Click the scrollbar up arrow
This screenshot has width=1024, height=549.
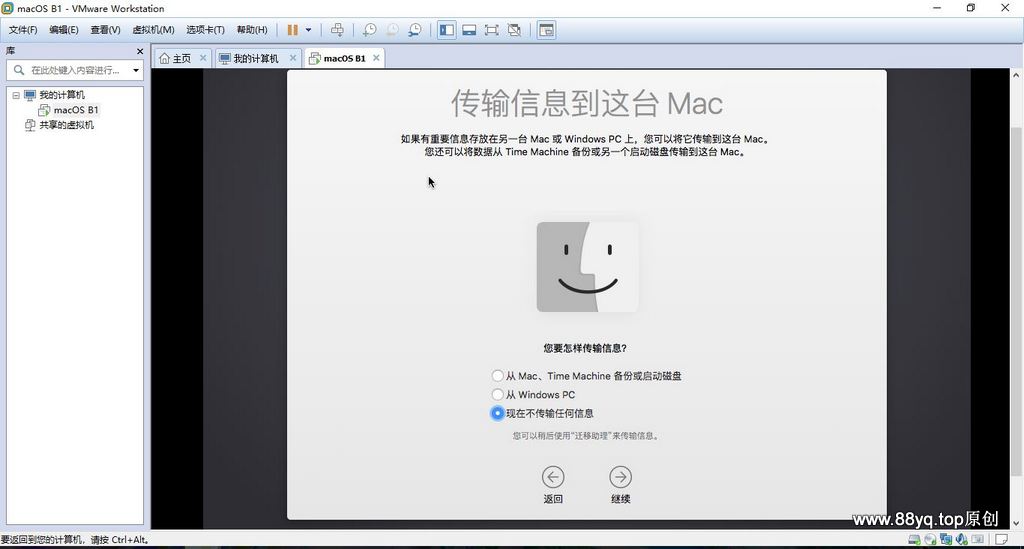pyautogui.click(x=1016, y=74)
